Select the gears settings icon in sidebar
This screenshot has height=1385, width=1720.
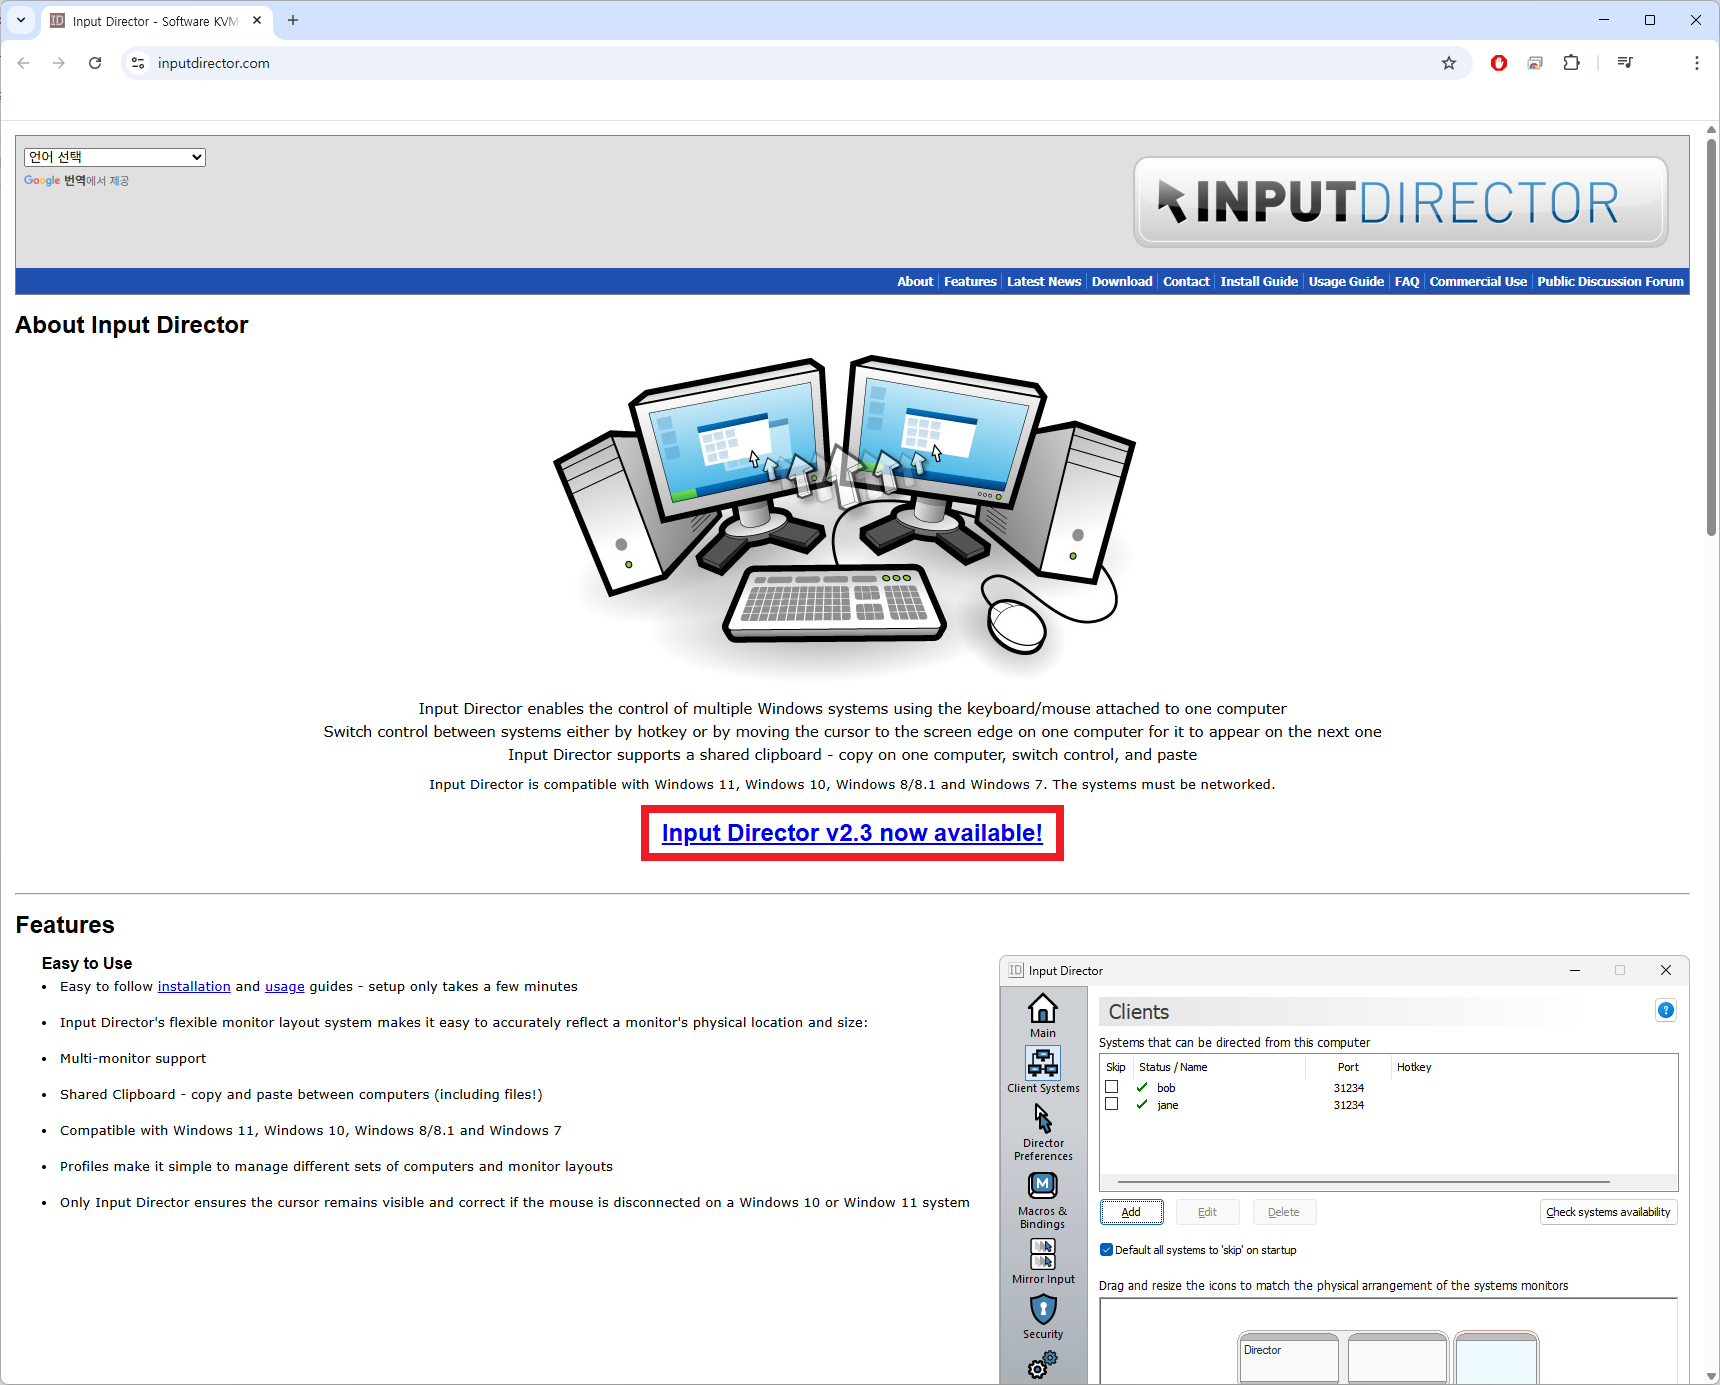(x=1043, y=1365)
